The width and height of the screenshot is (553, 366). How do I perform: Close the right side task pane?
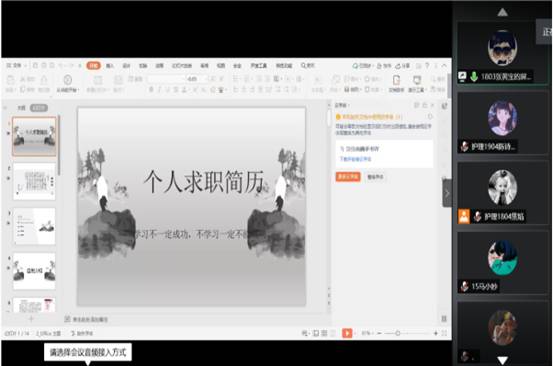tap(433, 105)
